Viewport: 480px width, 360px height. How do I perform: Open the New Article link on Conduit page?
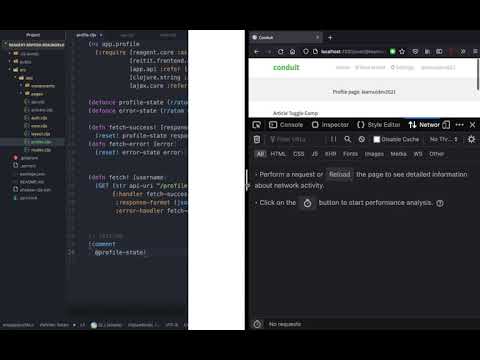click(370, 68)
